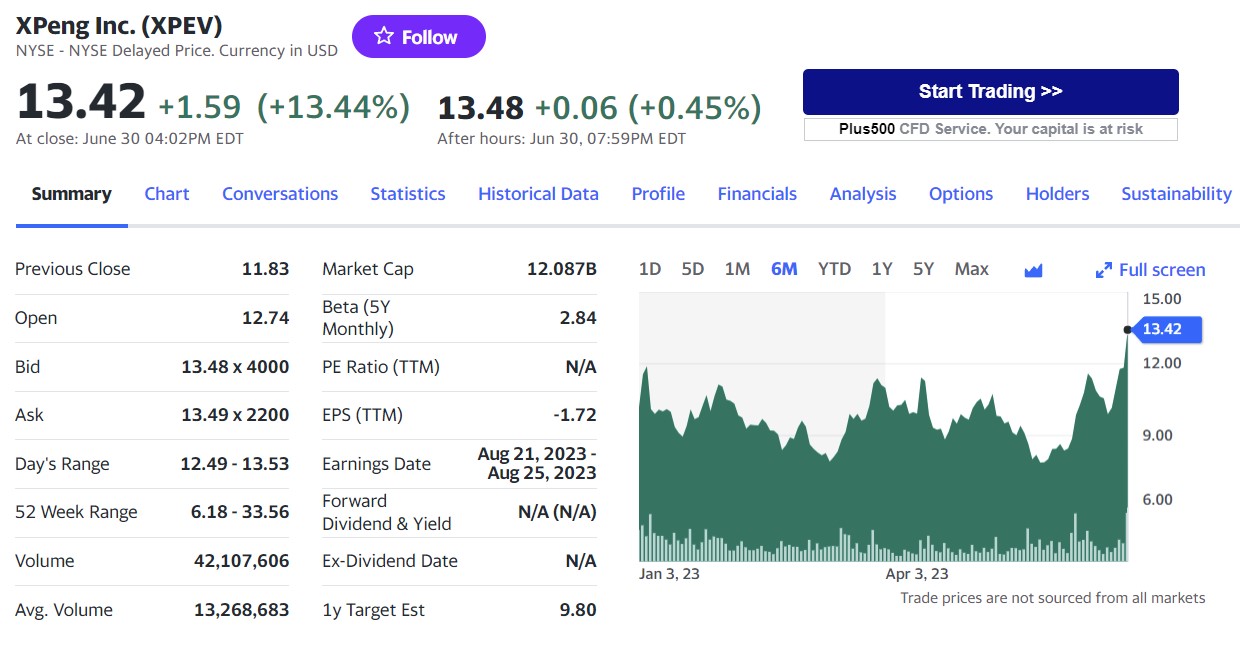Go to the Statistics tab
1240x667 pixels.
tap(408, 194)
